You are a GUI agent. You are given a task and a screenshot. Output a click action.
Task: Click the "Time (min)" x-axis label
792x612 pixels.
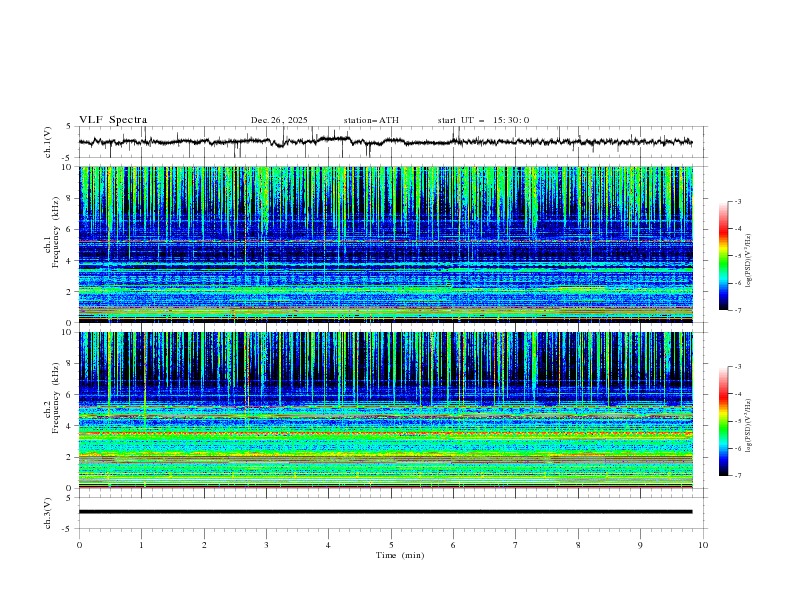click(400, 555)
